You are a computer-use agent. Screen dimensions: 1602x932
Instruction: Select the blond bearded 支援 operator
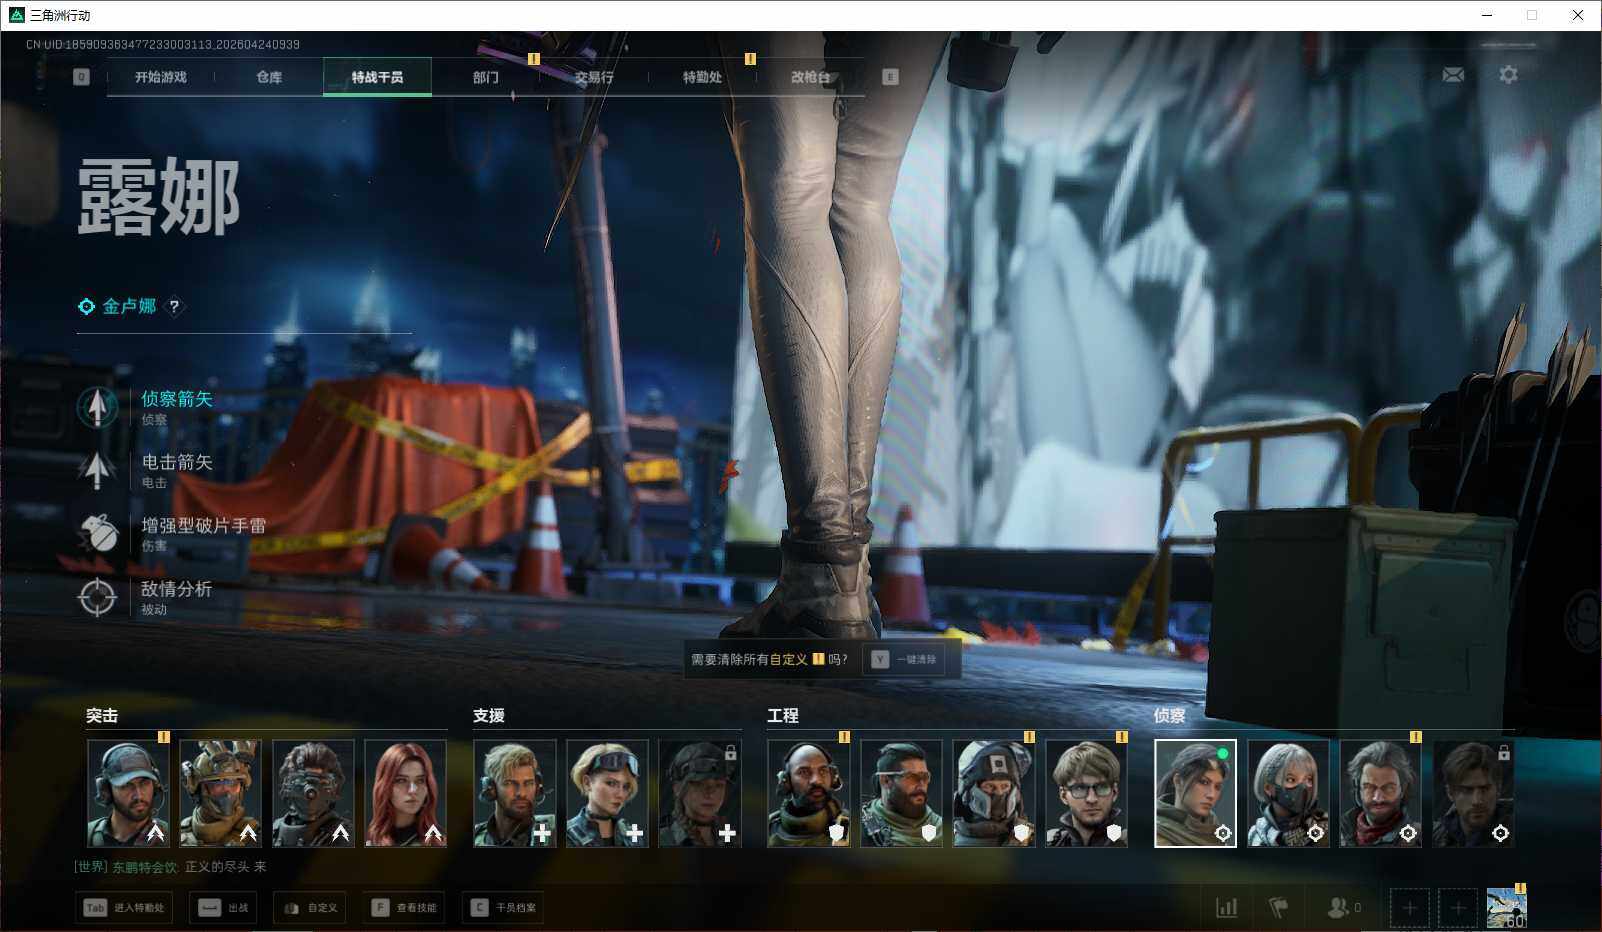tap(515, 793)
